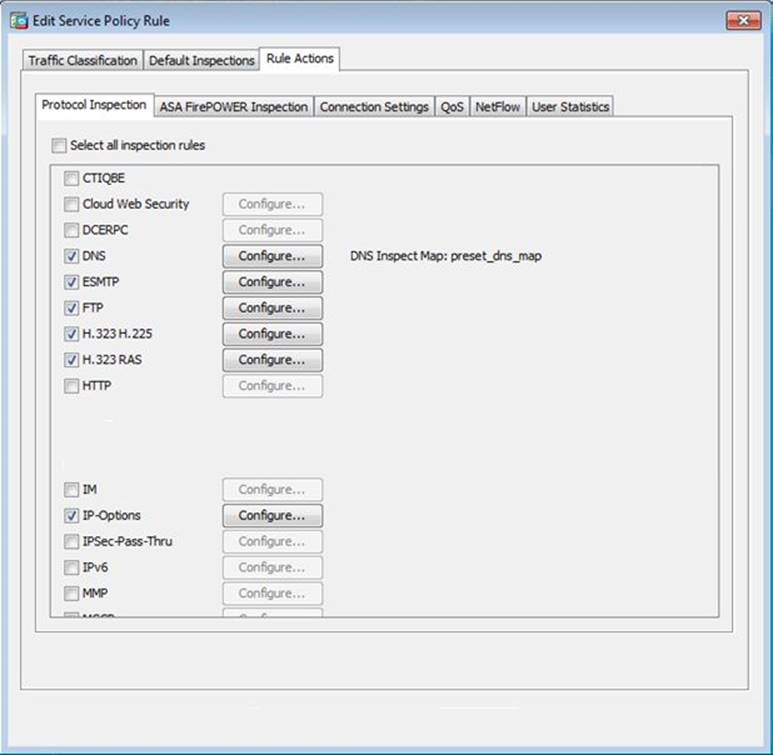Open the Default Inspections tab
Screen dimensions: 773x755
point(201,60)
